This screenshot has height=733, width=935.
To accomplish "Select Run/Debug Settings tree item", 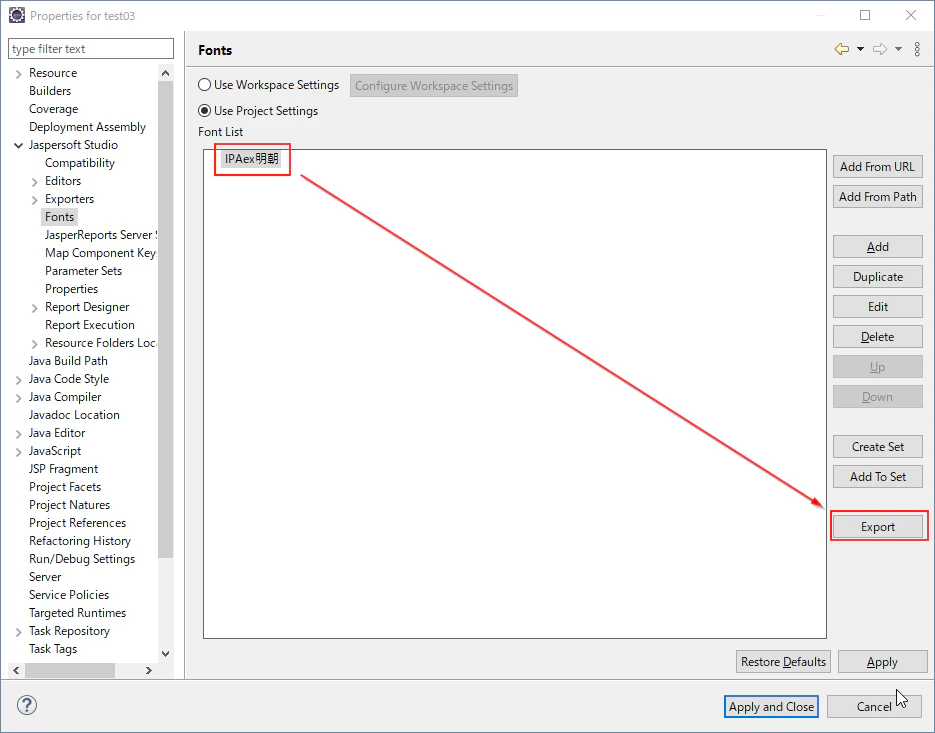I will click(82, 559).
